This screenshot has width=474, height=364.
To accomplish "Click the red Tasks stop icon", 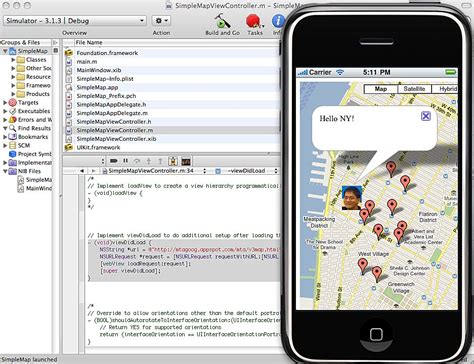I will 253,21.
